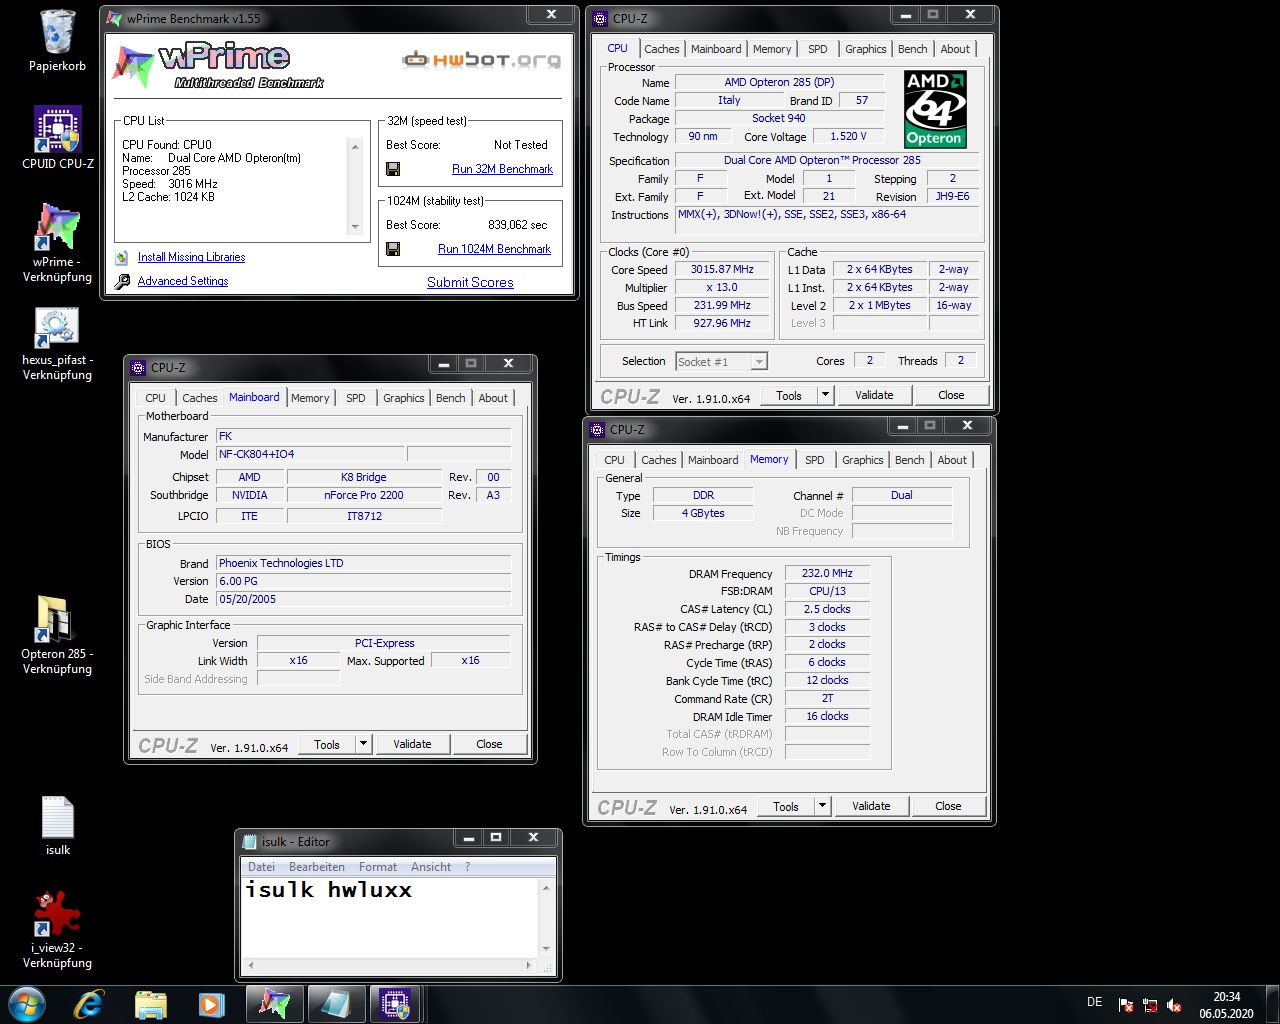The width and height of the screenshot is (1280, 1024).
Task: Click the memory Size value 4 GBytes
Action: point(703,513)
